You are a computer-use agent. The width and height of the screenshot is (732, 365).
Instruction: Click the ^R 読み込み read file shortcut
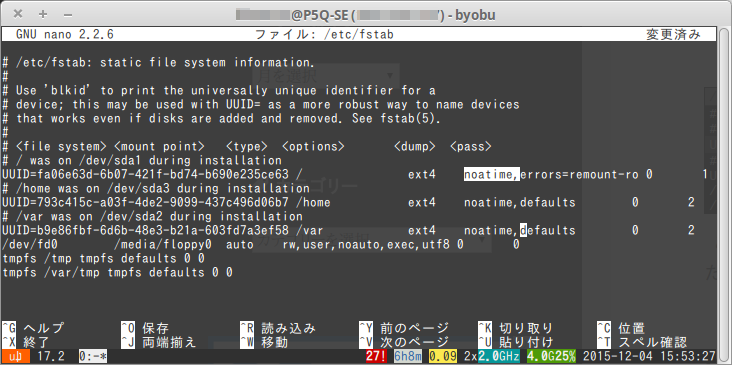pos(278,328)
